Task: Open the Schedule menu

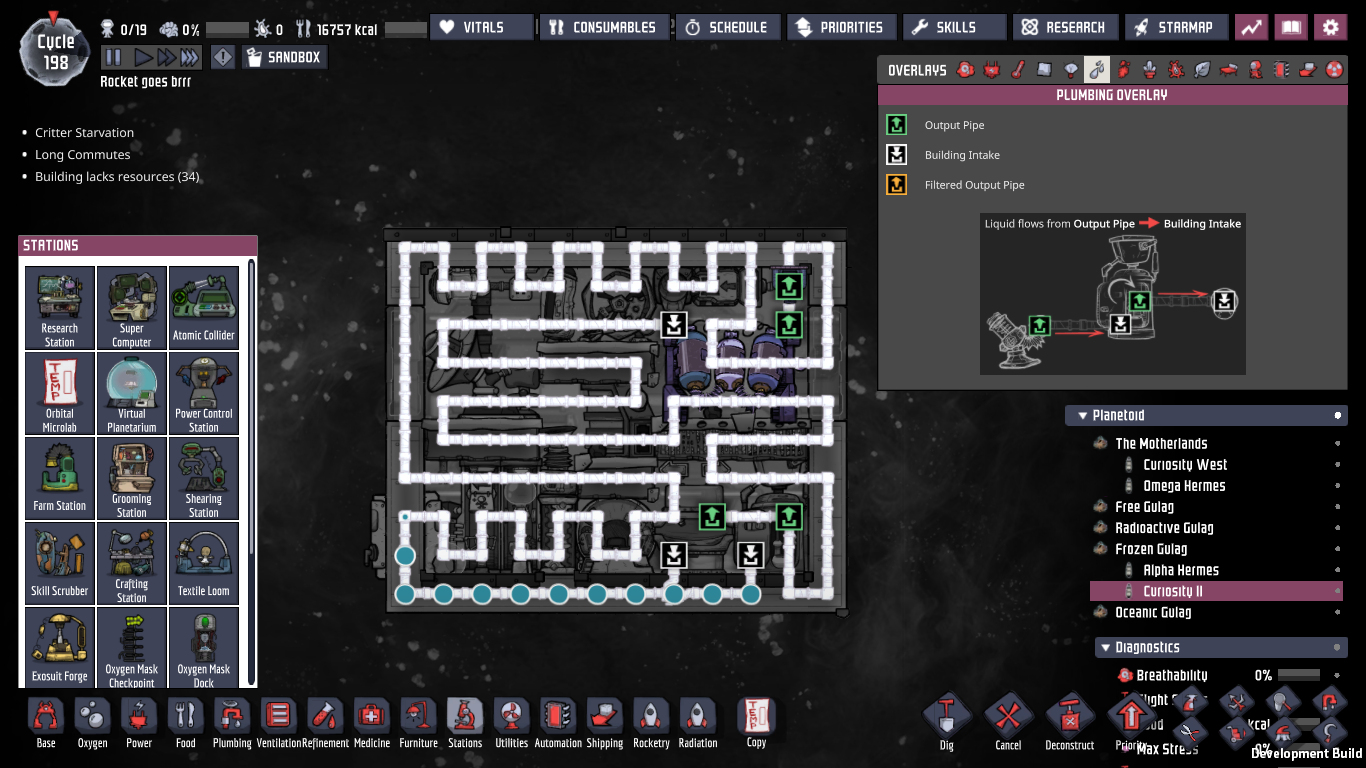Action: 728,27
